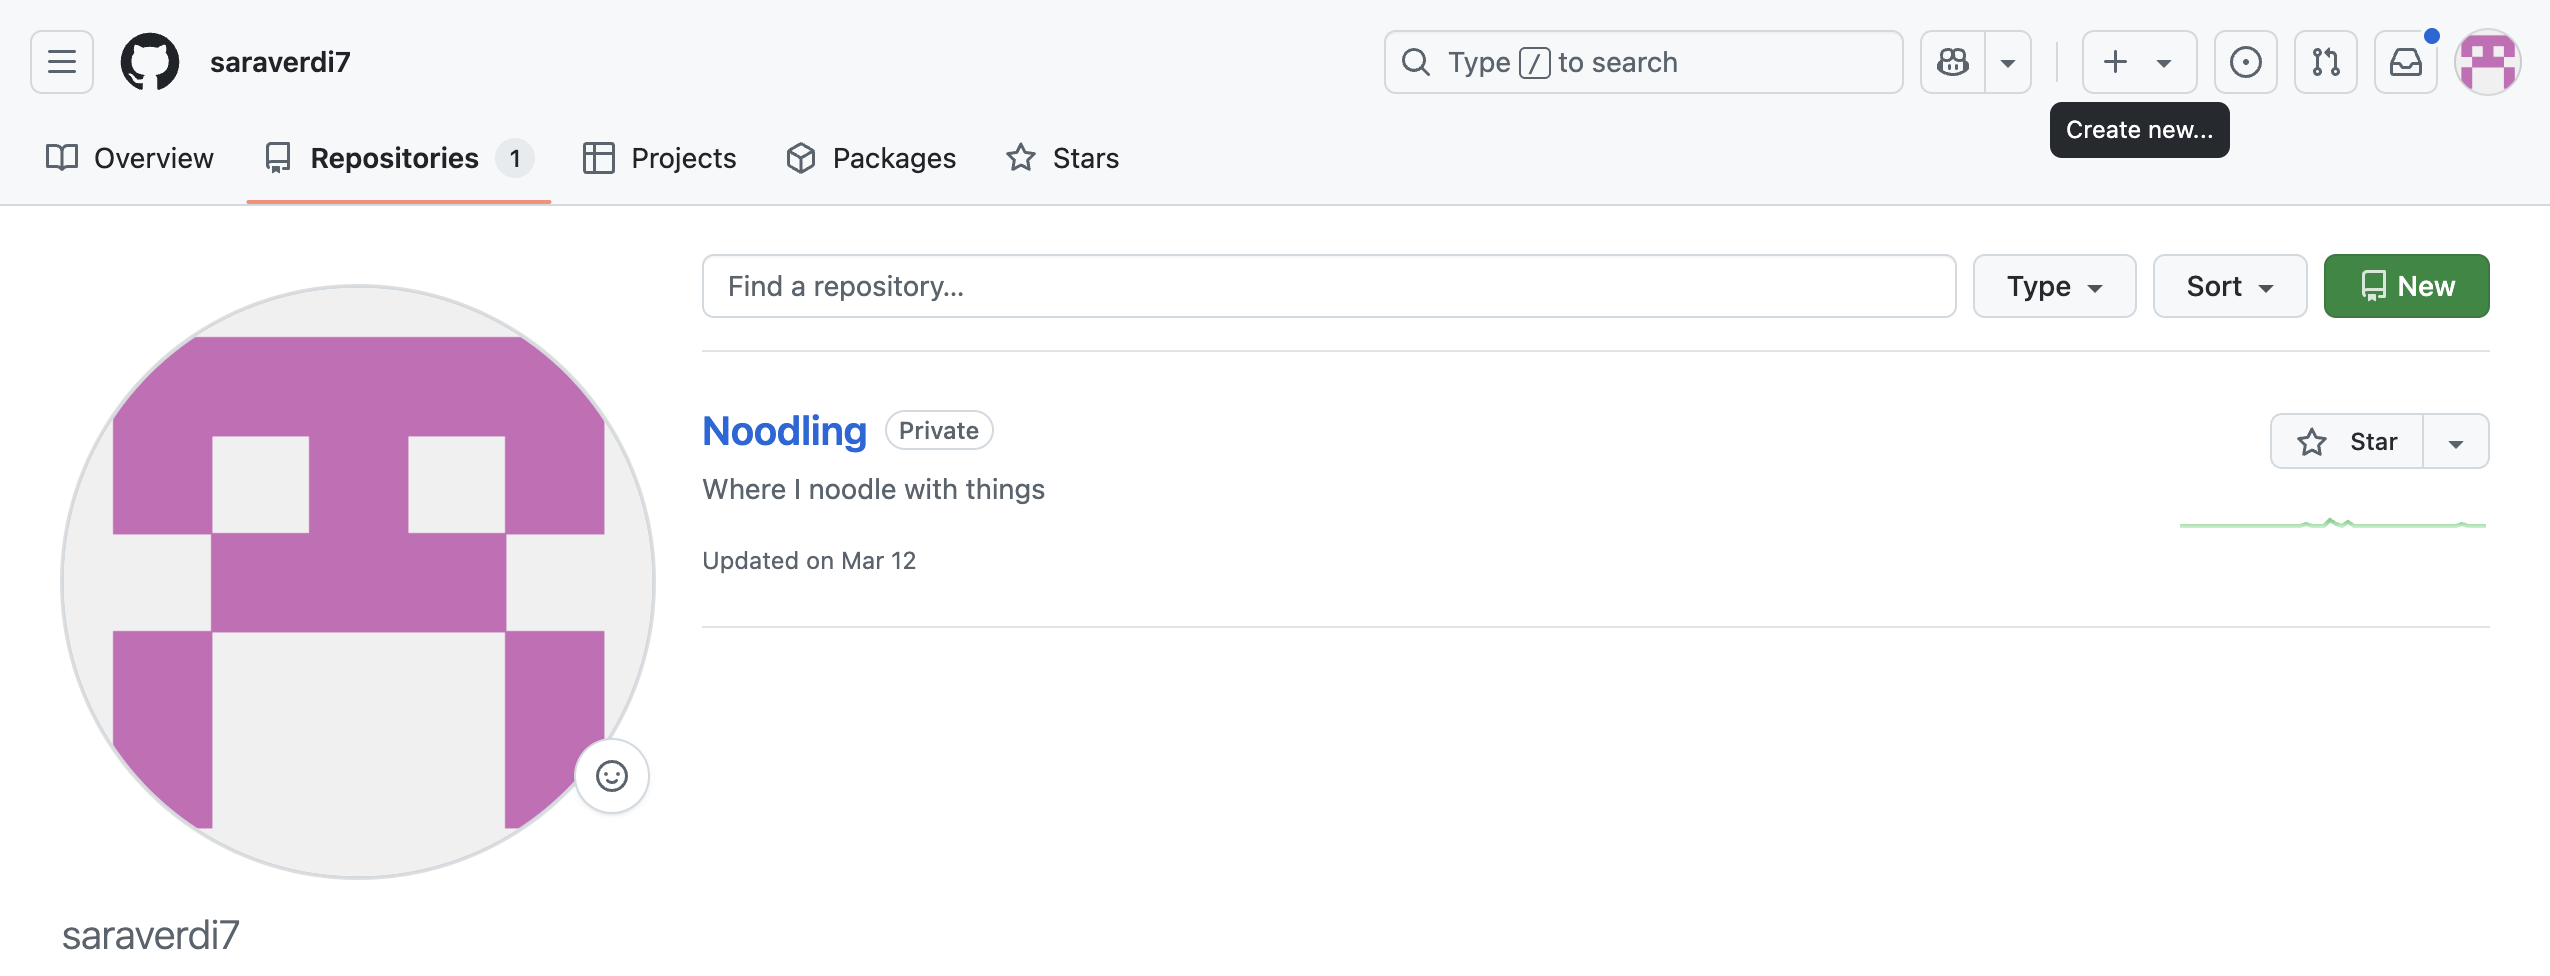Open the Type filter dropdown
The height and width of the screenshot is (976, 2550).
[2054, 286]
